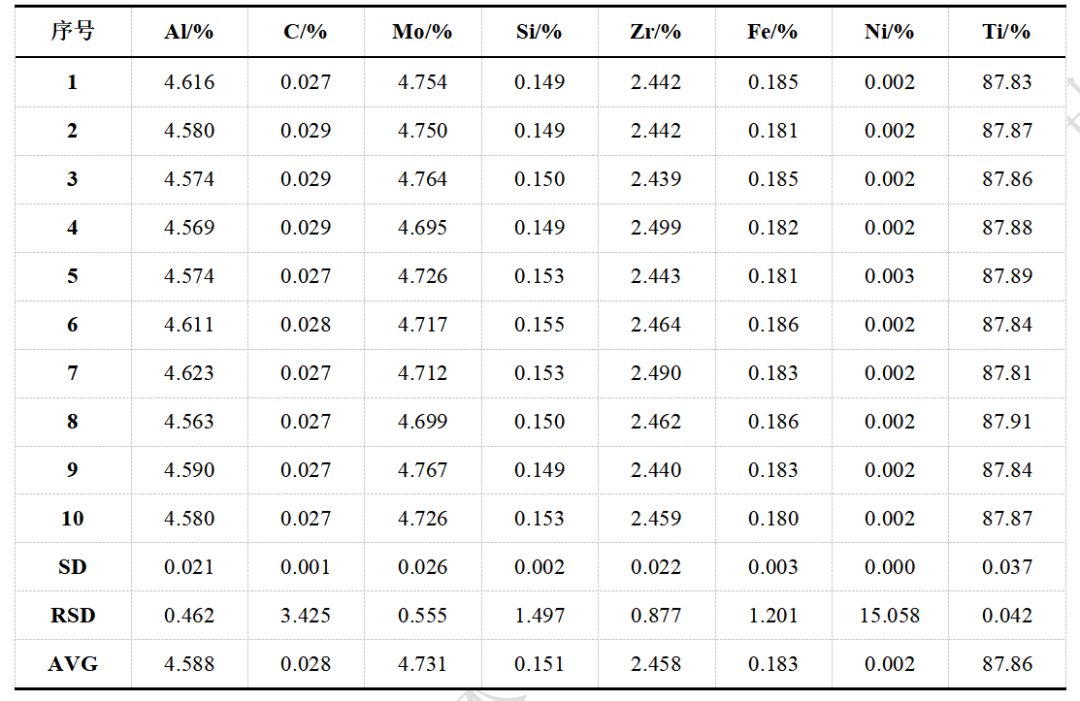Click the Zr value 2.499 in row 4
This screenshot has height=701, width=1080.
[656, 227]
